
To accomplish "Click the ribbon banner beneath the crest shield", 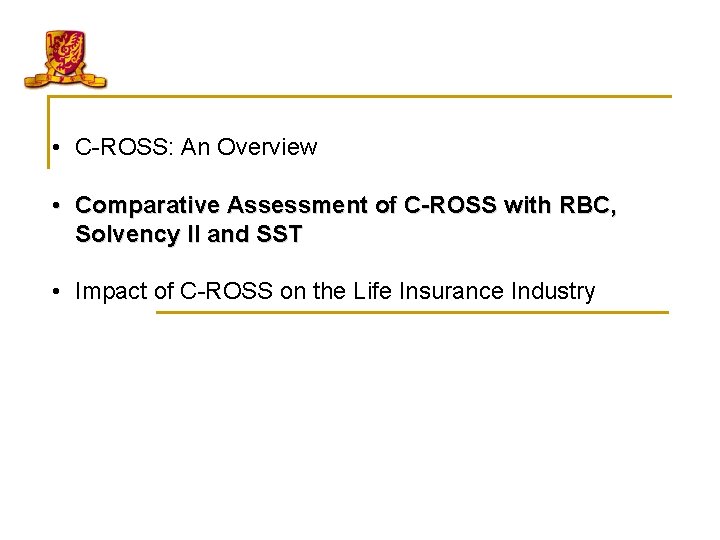I will point(65,80).
